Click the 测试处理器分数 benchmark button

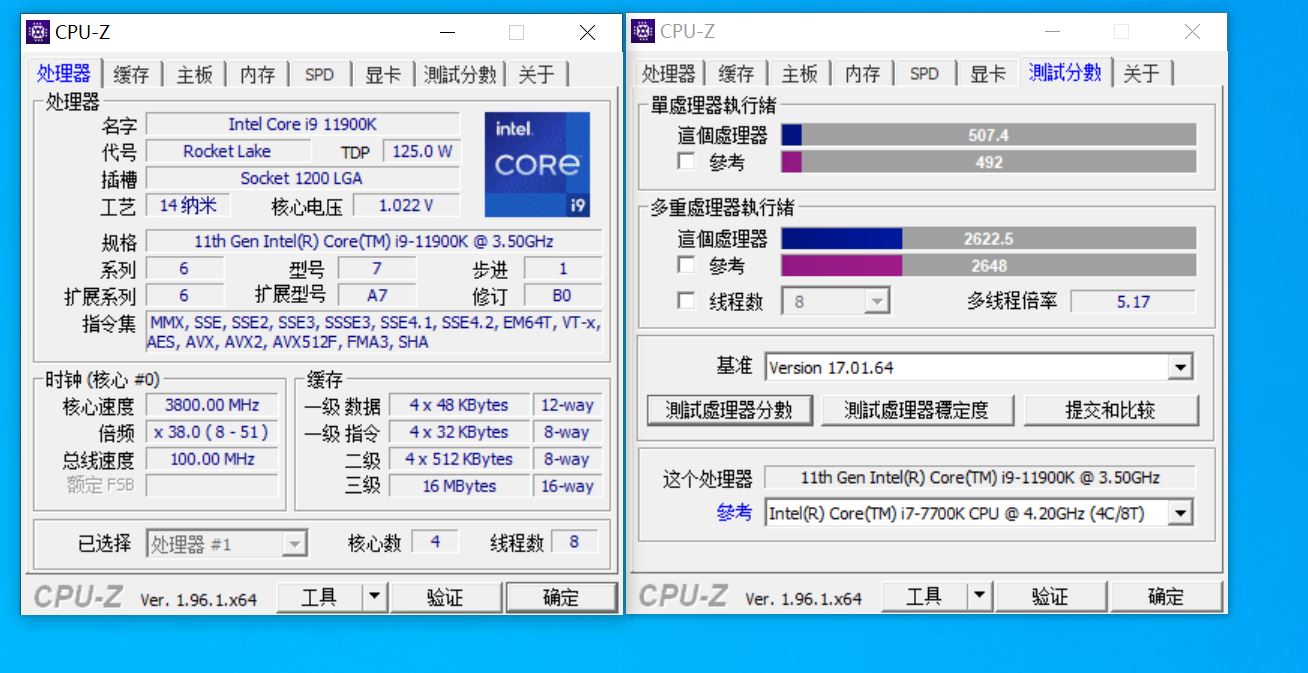click(729, 410)
